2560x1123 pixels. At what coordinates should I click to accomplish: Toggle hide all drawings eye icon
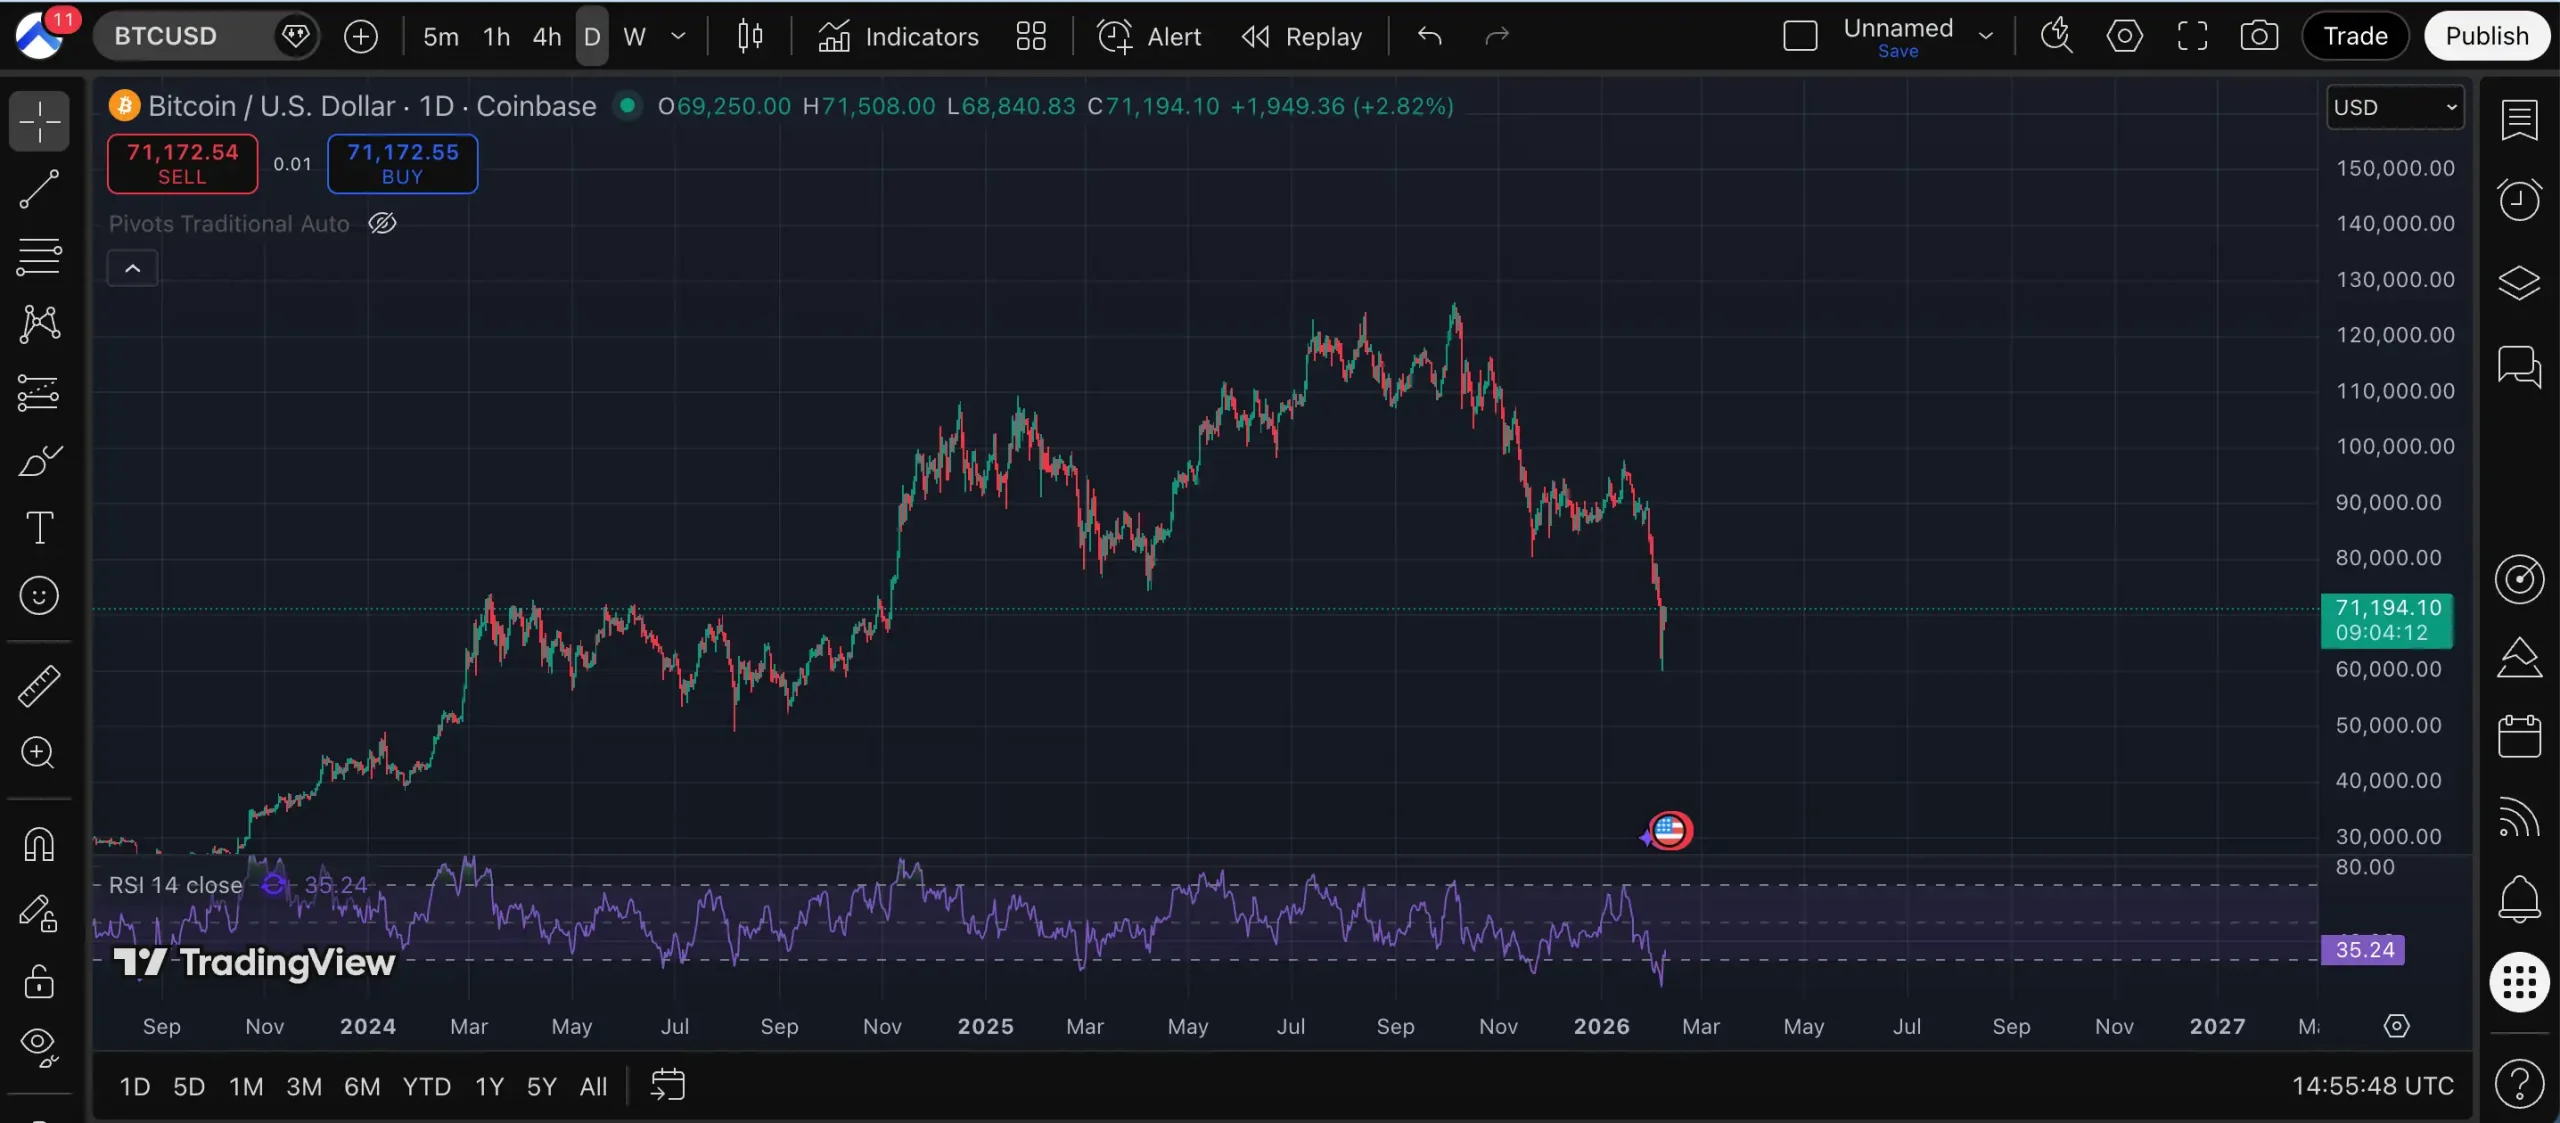click(39, 1047)
